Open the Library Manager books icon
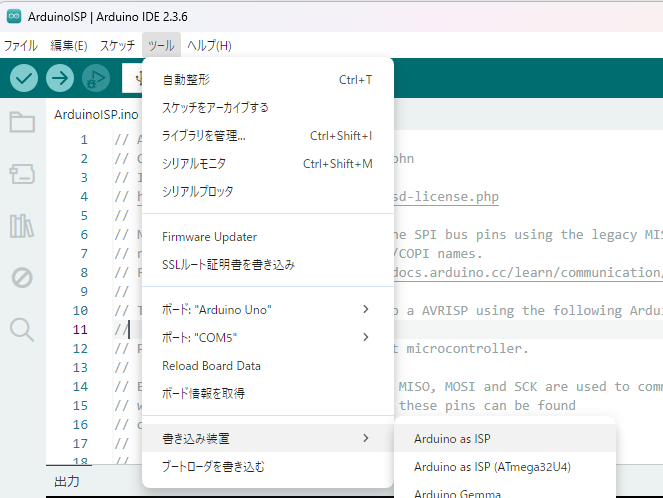 click(21, 226)
